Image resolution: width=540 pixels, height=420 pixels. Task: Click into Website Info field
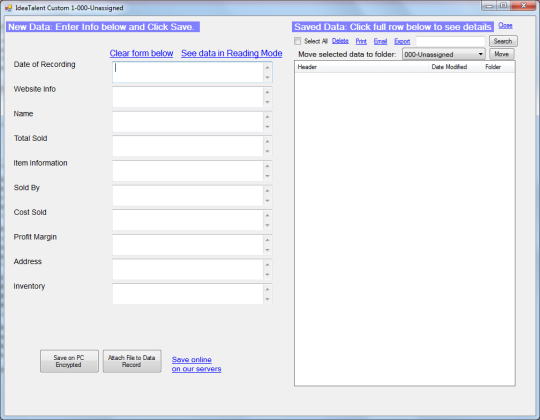(188, 97)
